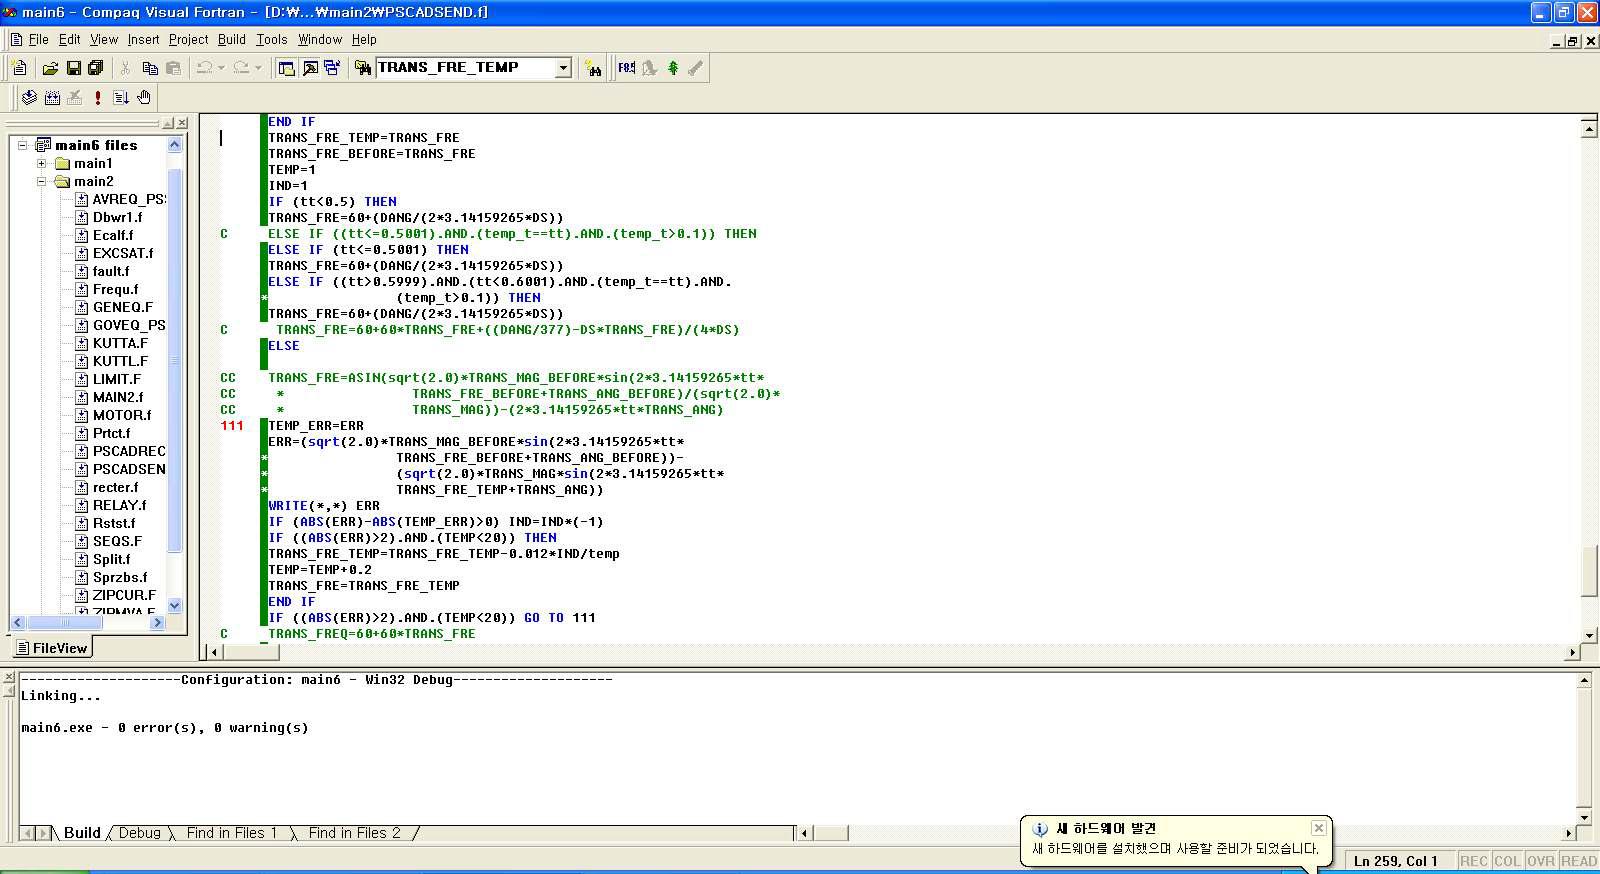Screen dimensions: 1600x874
Task: Click the Save All toolbar icon
Action: click(x=96, y=68)
